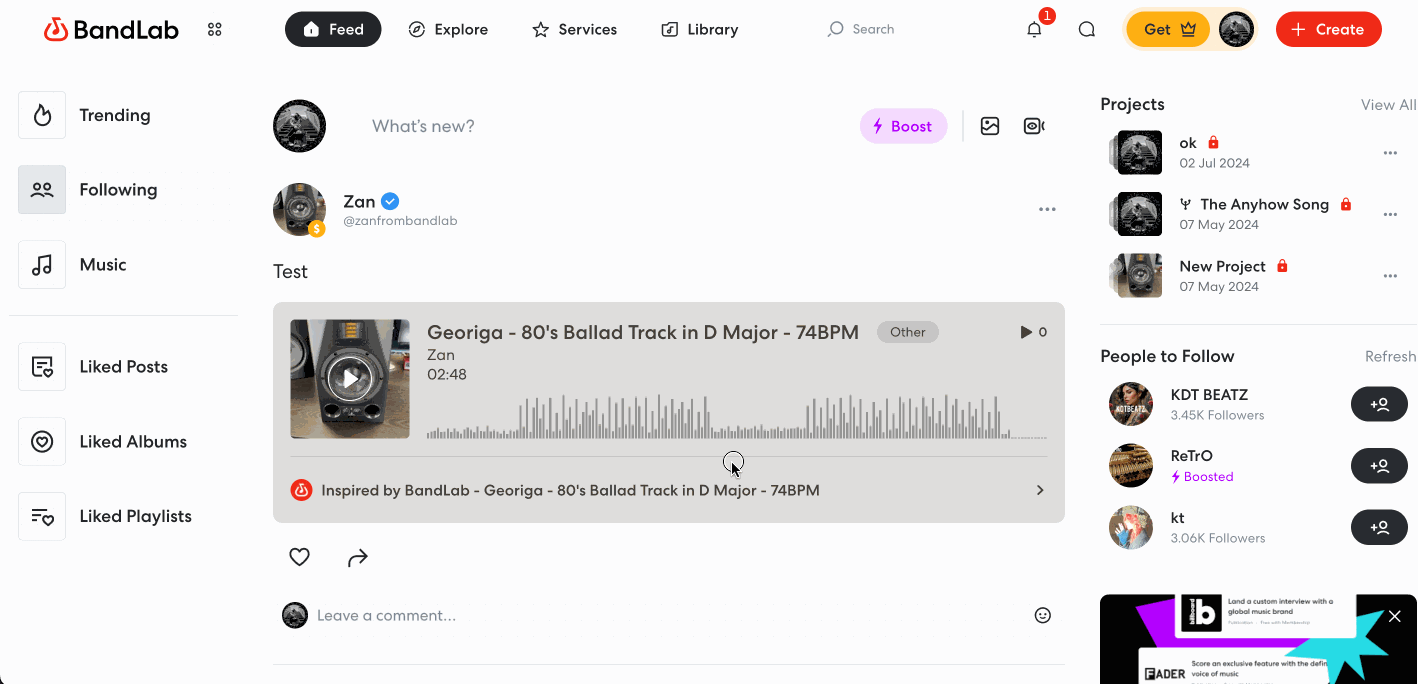The height and width of the screenshot is (684, 1418).
Task: Open the 'ok' project
Action: coord(1188,143)
